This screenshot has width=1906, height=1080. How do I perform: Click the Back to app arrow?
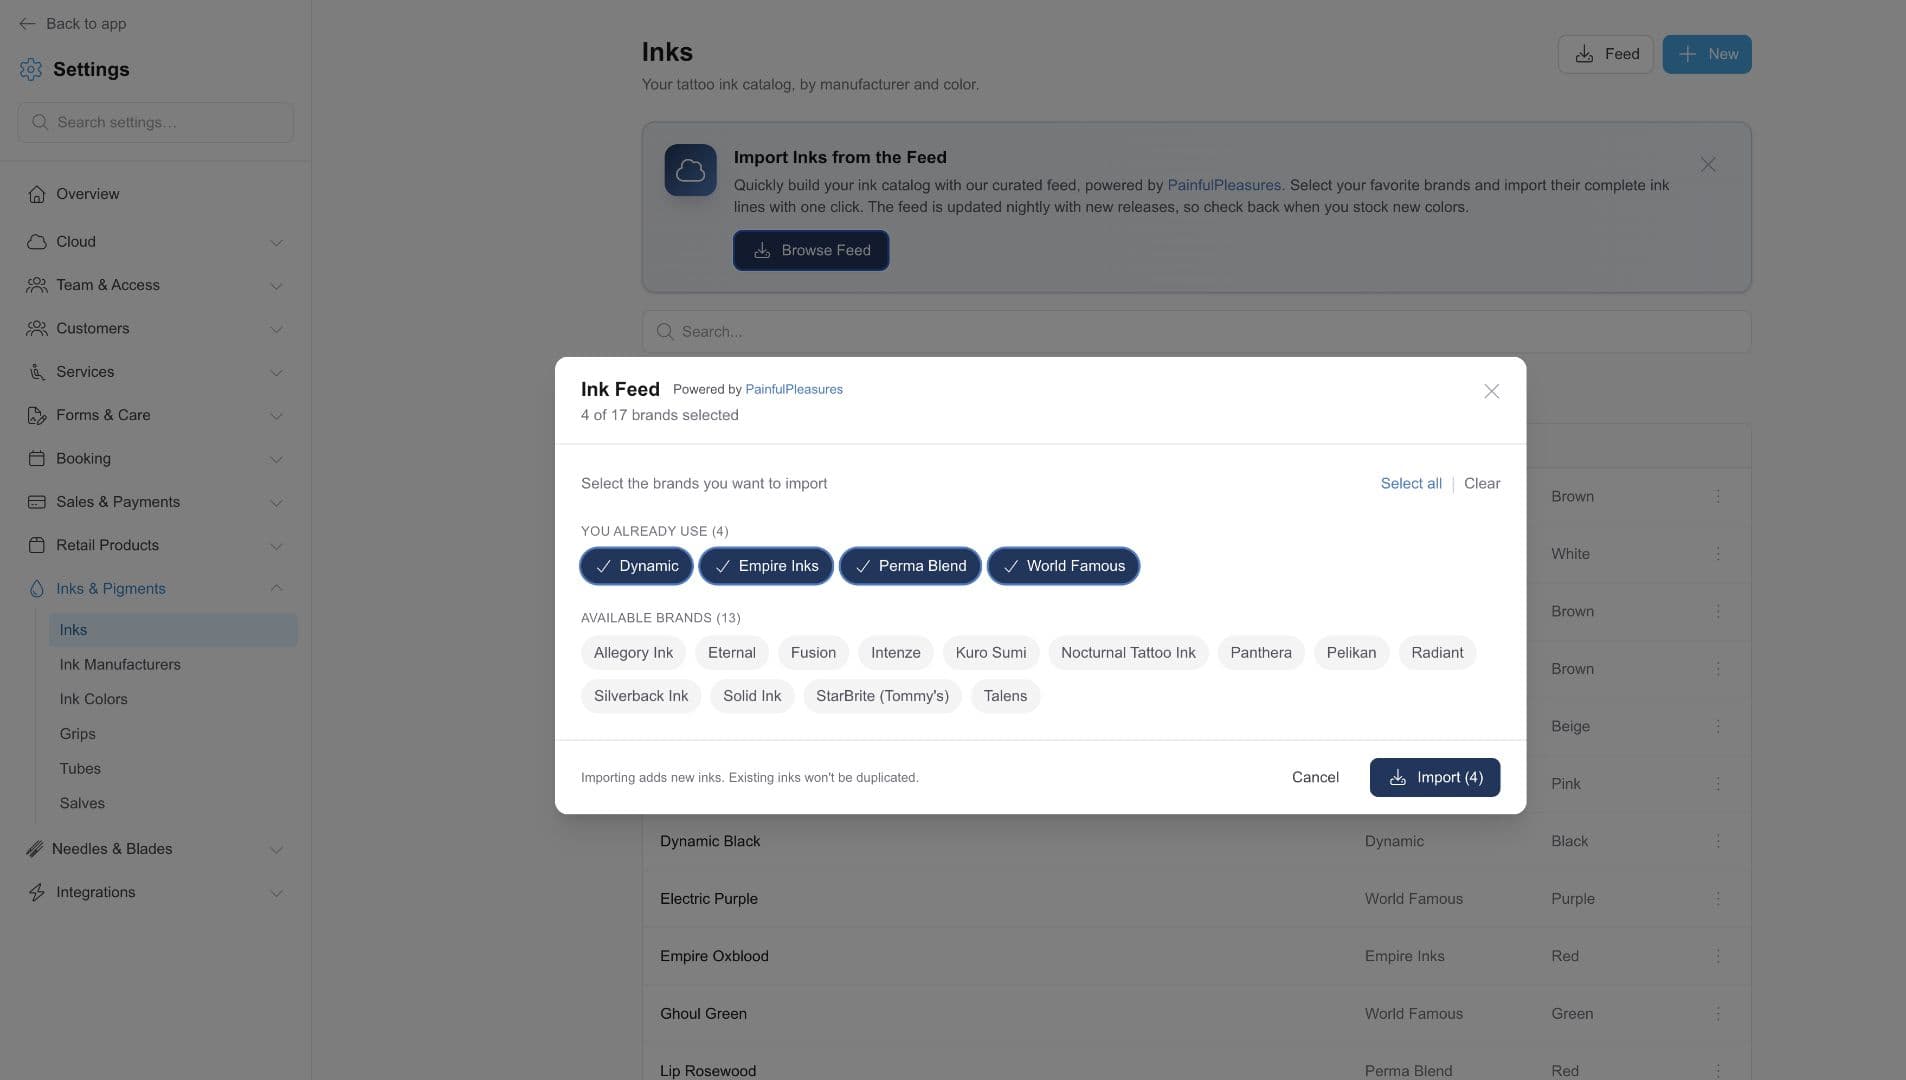(x=27, y=23)
